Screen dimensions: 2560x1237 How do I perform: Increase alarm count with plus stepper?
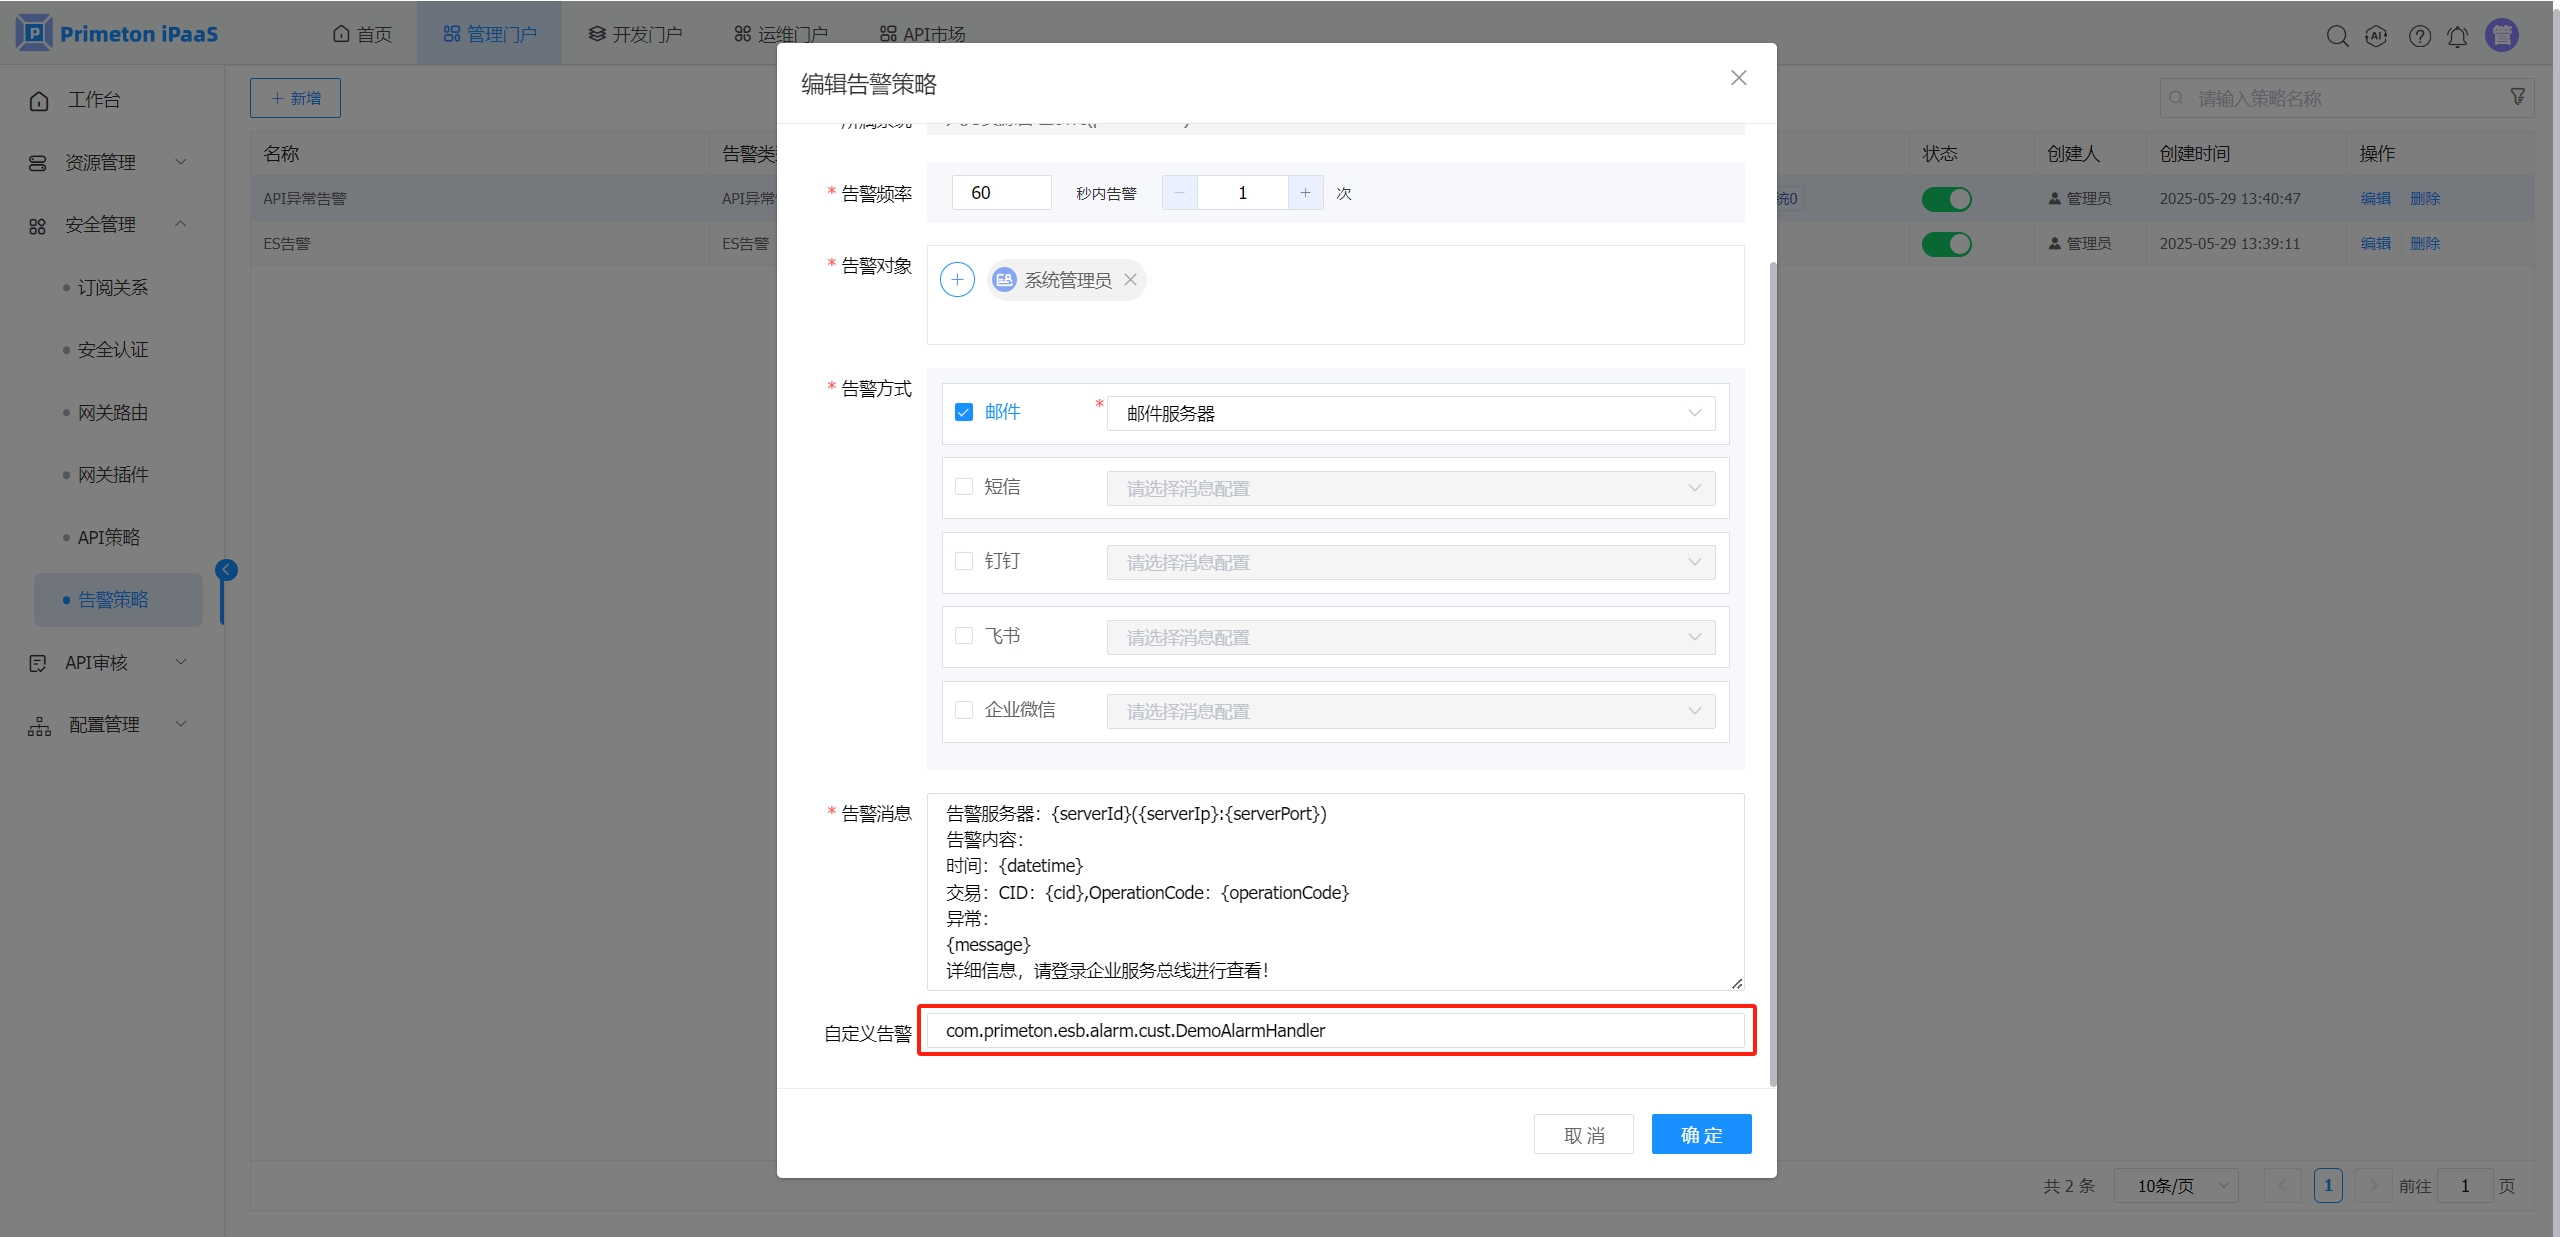click(1305, 193)
